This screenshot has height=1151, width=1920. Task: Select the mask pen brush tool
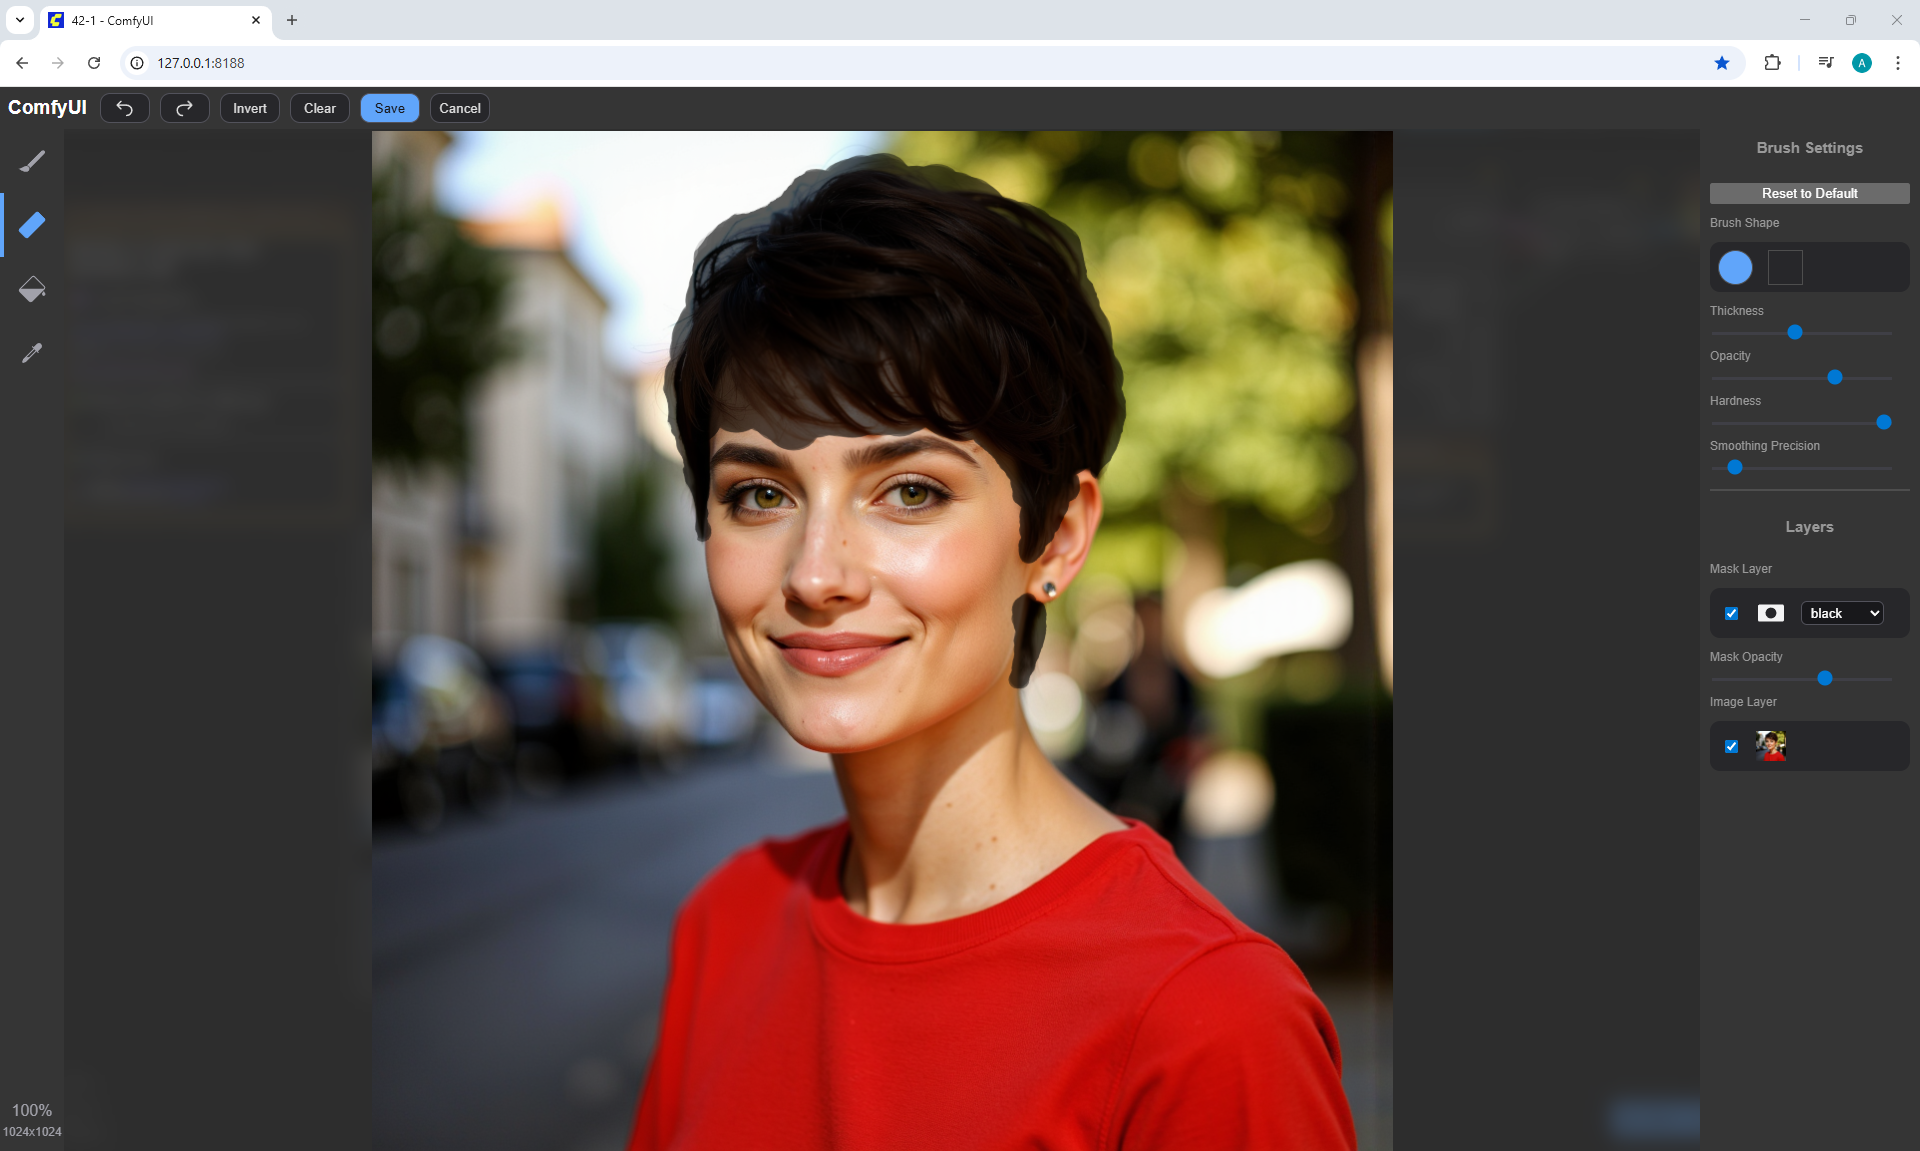[32, 161]
